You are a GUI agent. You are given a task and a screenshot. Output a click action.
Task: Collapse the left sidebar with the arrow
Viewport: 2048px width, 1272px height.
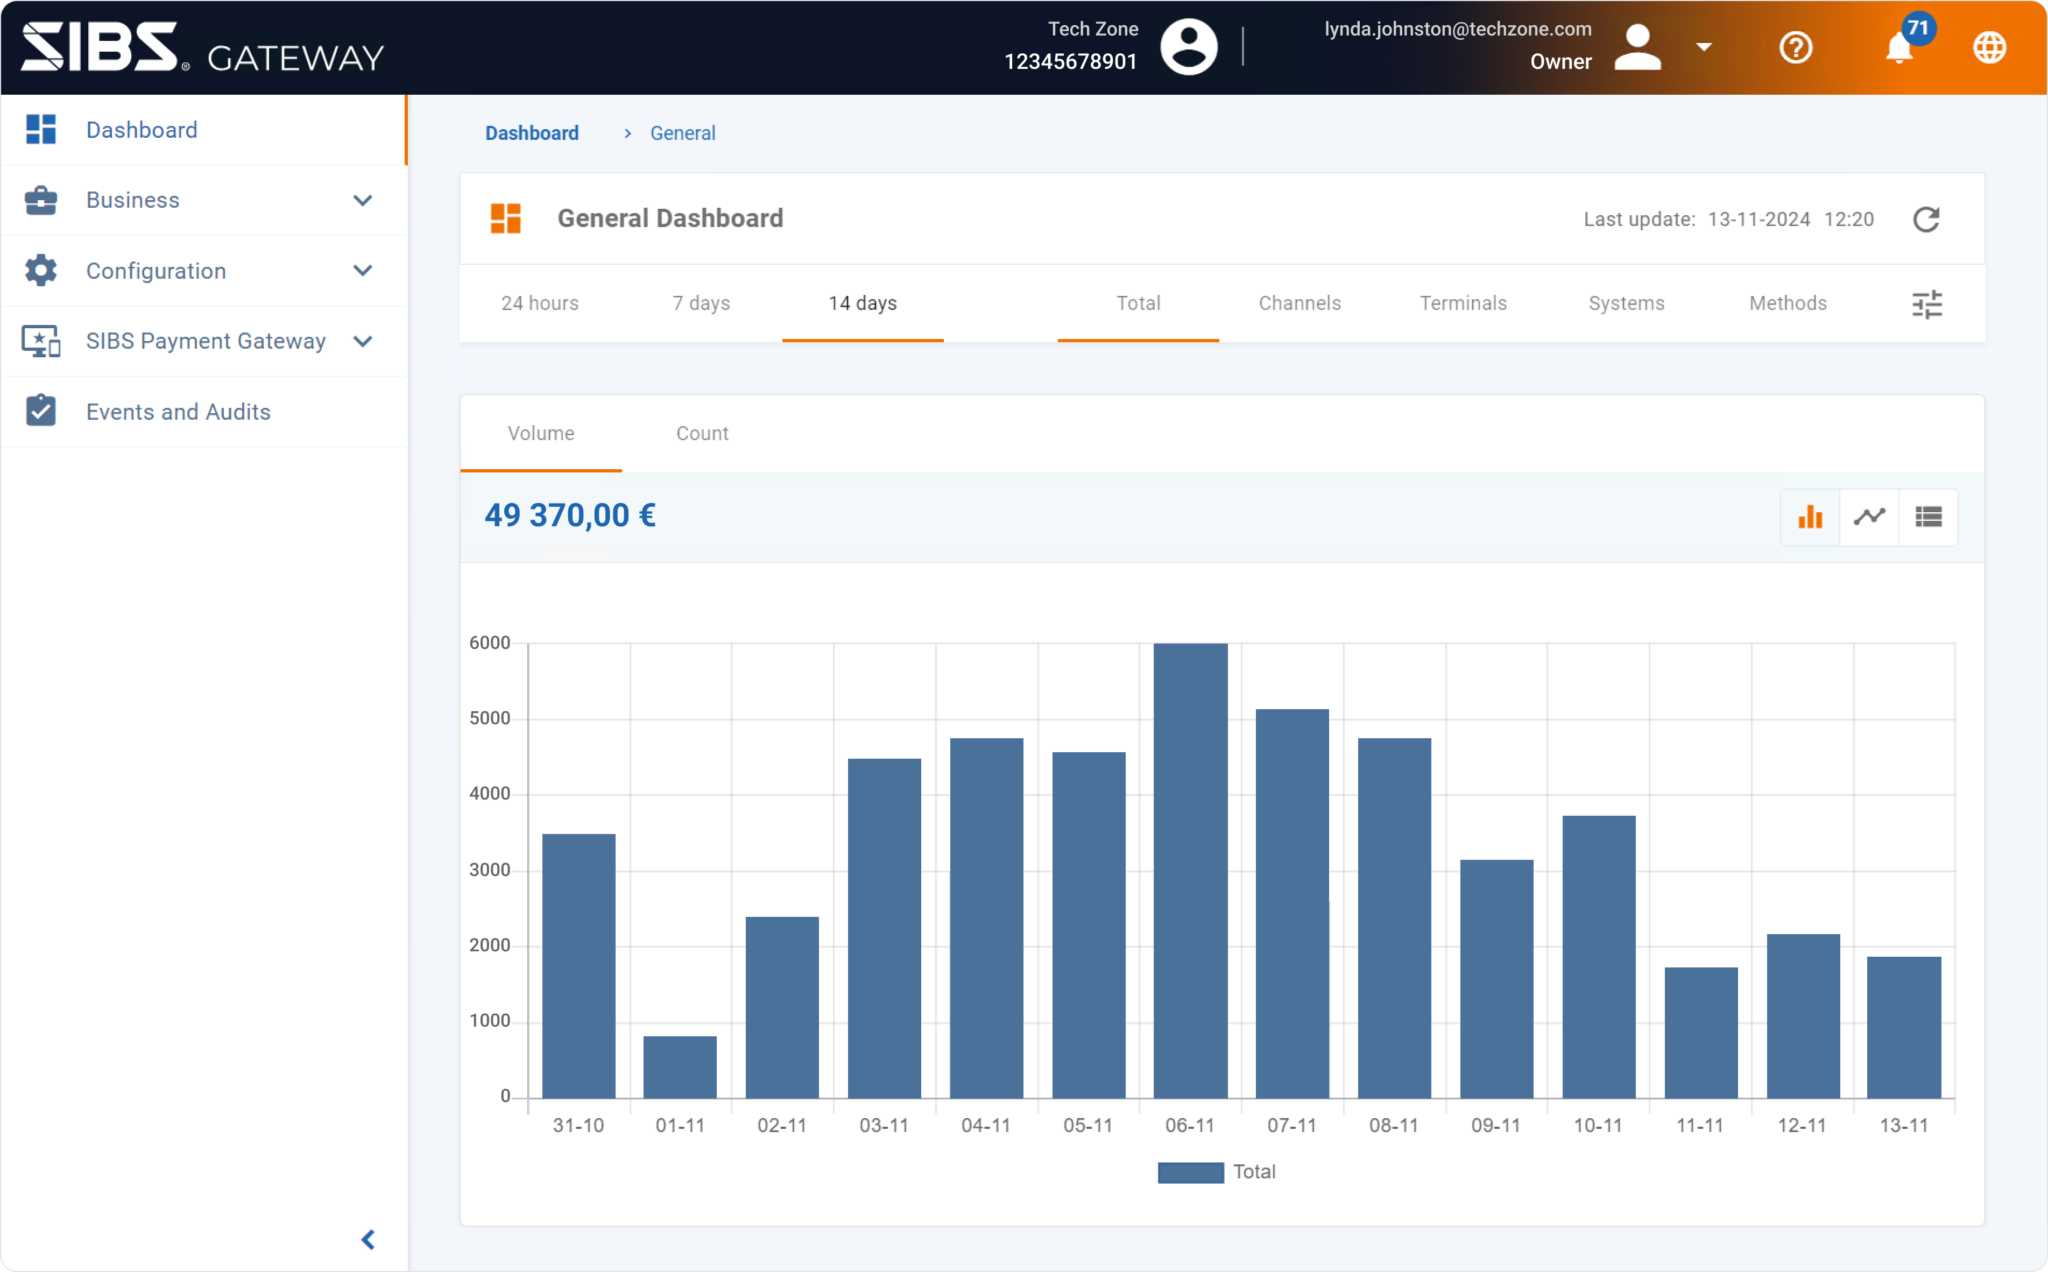(368, 1239)
